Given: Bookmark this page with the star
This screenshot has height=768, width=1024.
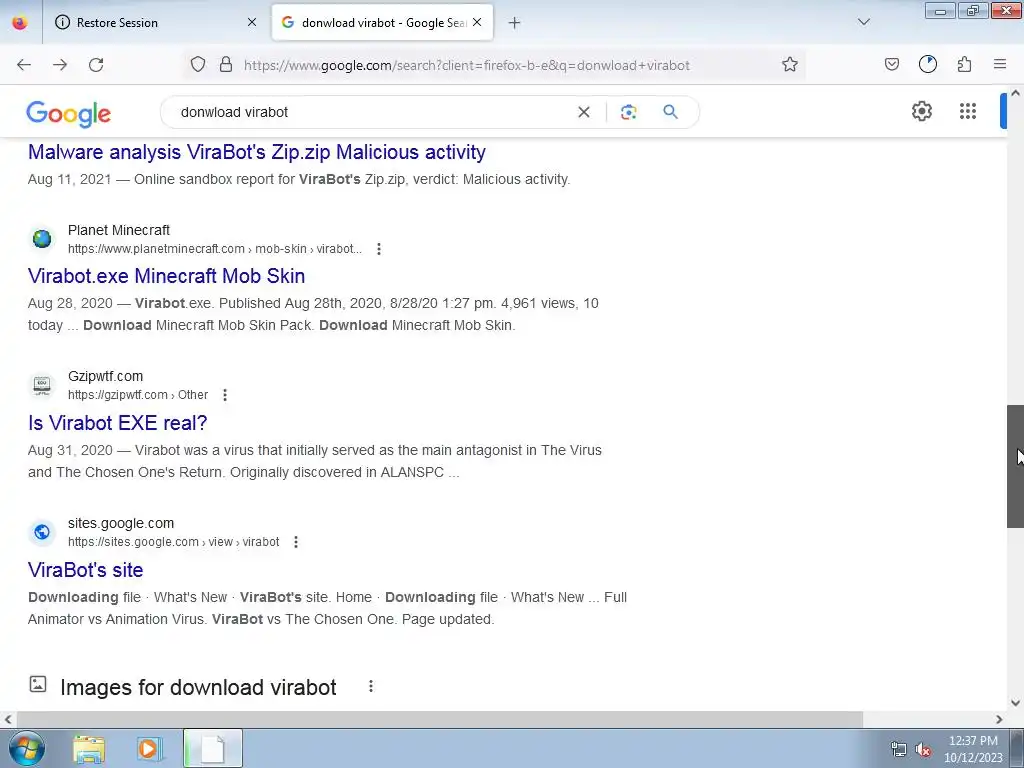Looking at the screenshot, I should (790, 65).
